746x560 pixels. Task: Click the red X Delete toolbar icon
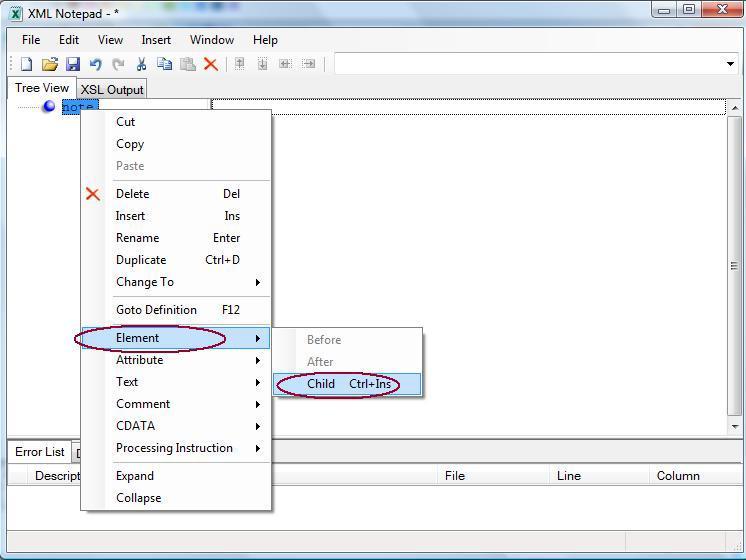(211, 64)
